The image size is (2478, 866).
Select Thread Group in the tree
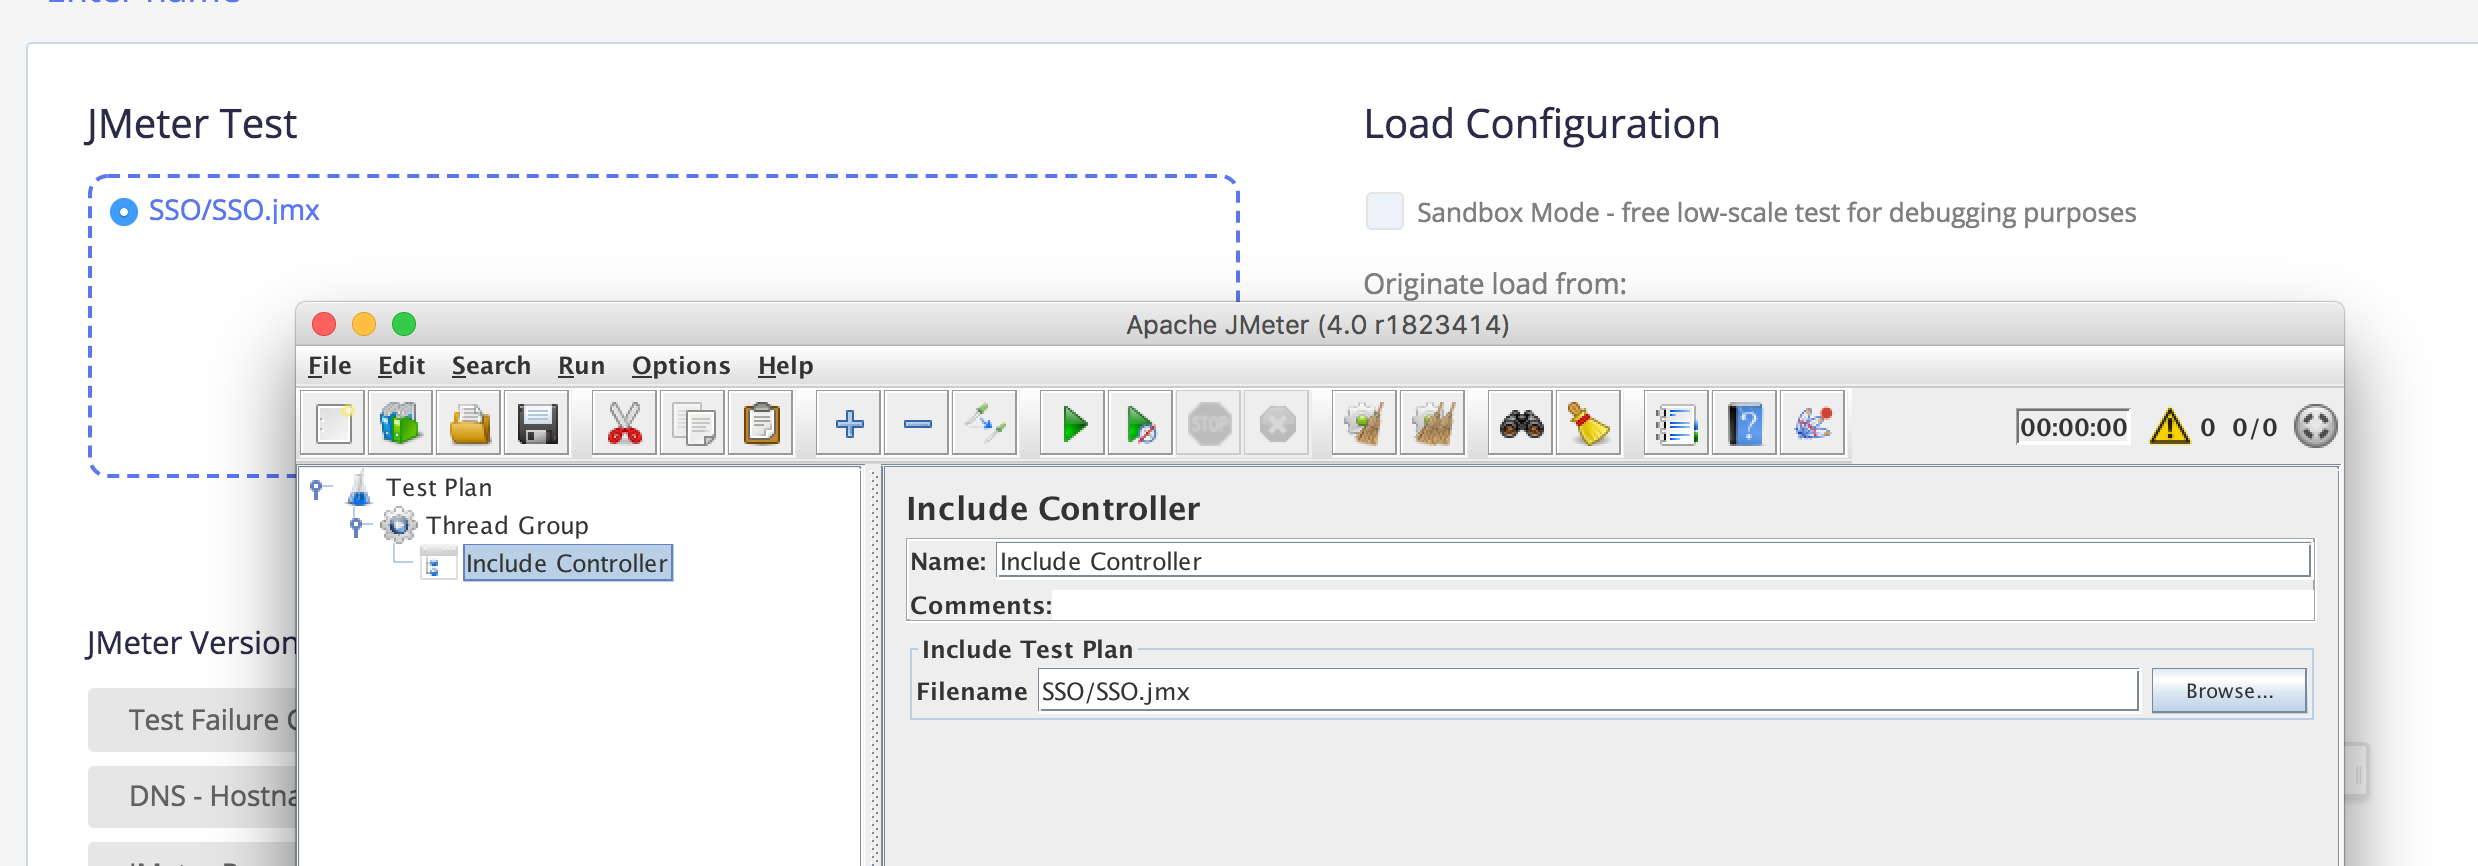(507, 526)
